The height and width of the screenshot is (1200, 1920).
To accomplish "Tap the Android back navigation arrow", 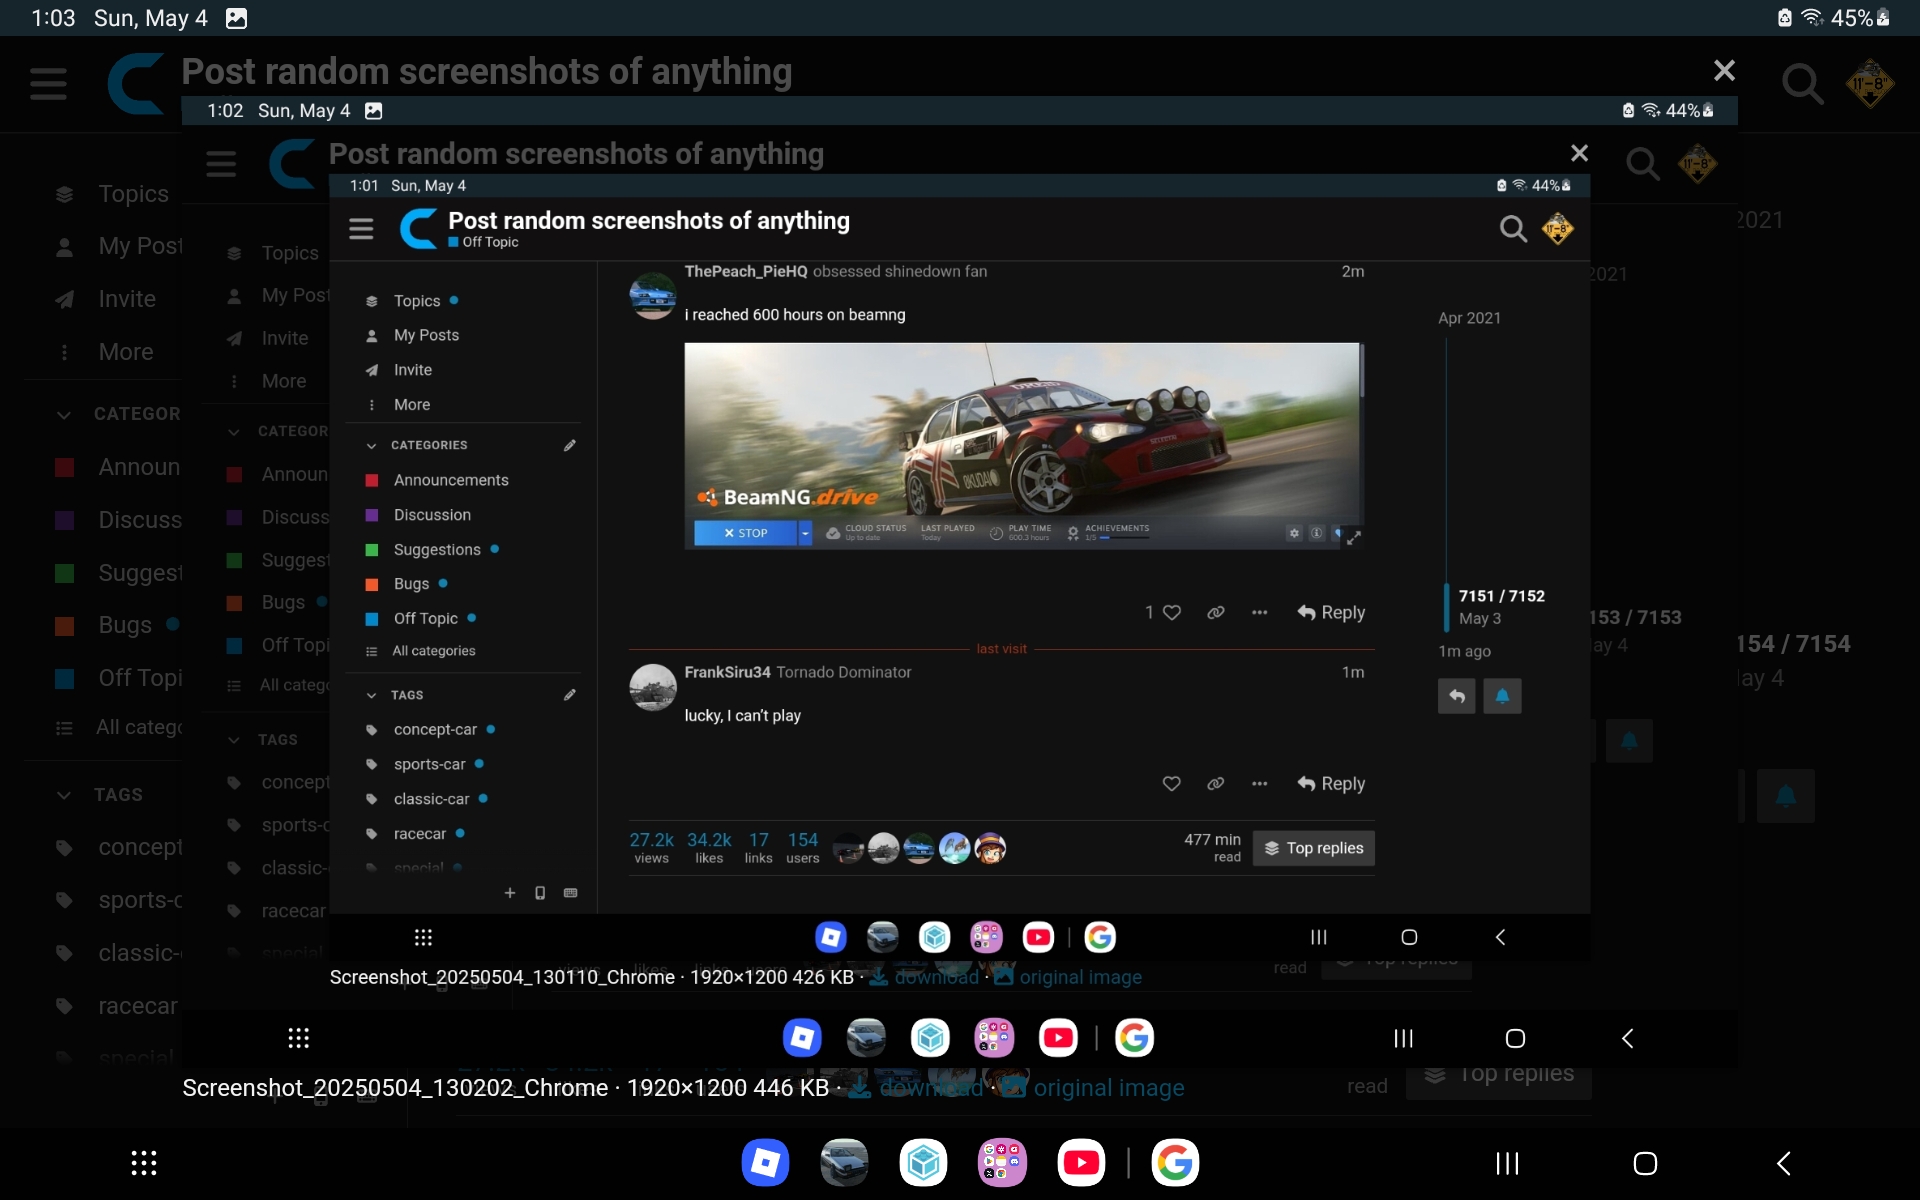I will (1783, 1163).
